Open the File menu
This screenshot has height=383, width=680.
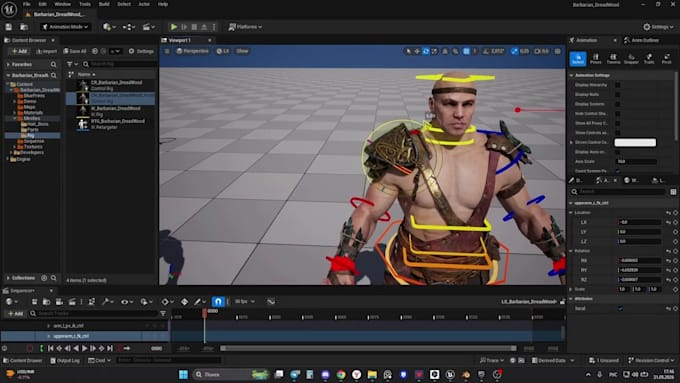pos(26,4)
